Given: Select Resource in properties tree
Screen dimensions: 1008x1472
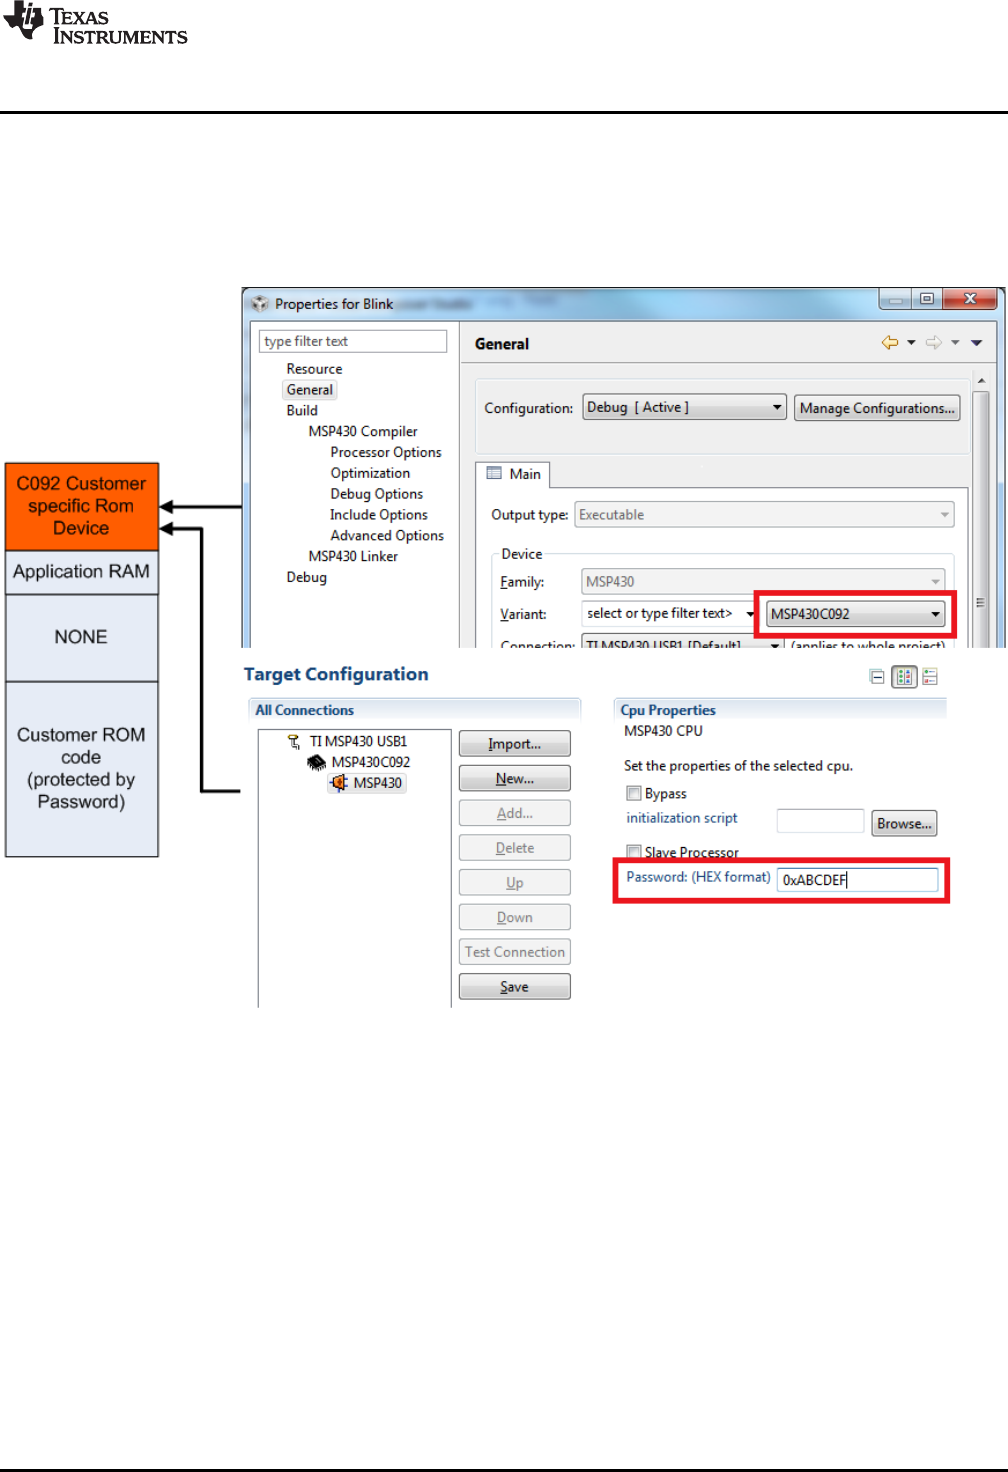Looking at the screenshot, I should point(314,369).
